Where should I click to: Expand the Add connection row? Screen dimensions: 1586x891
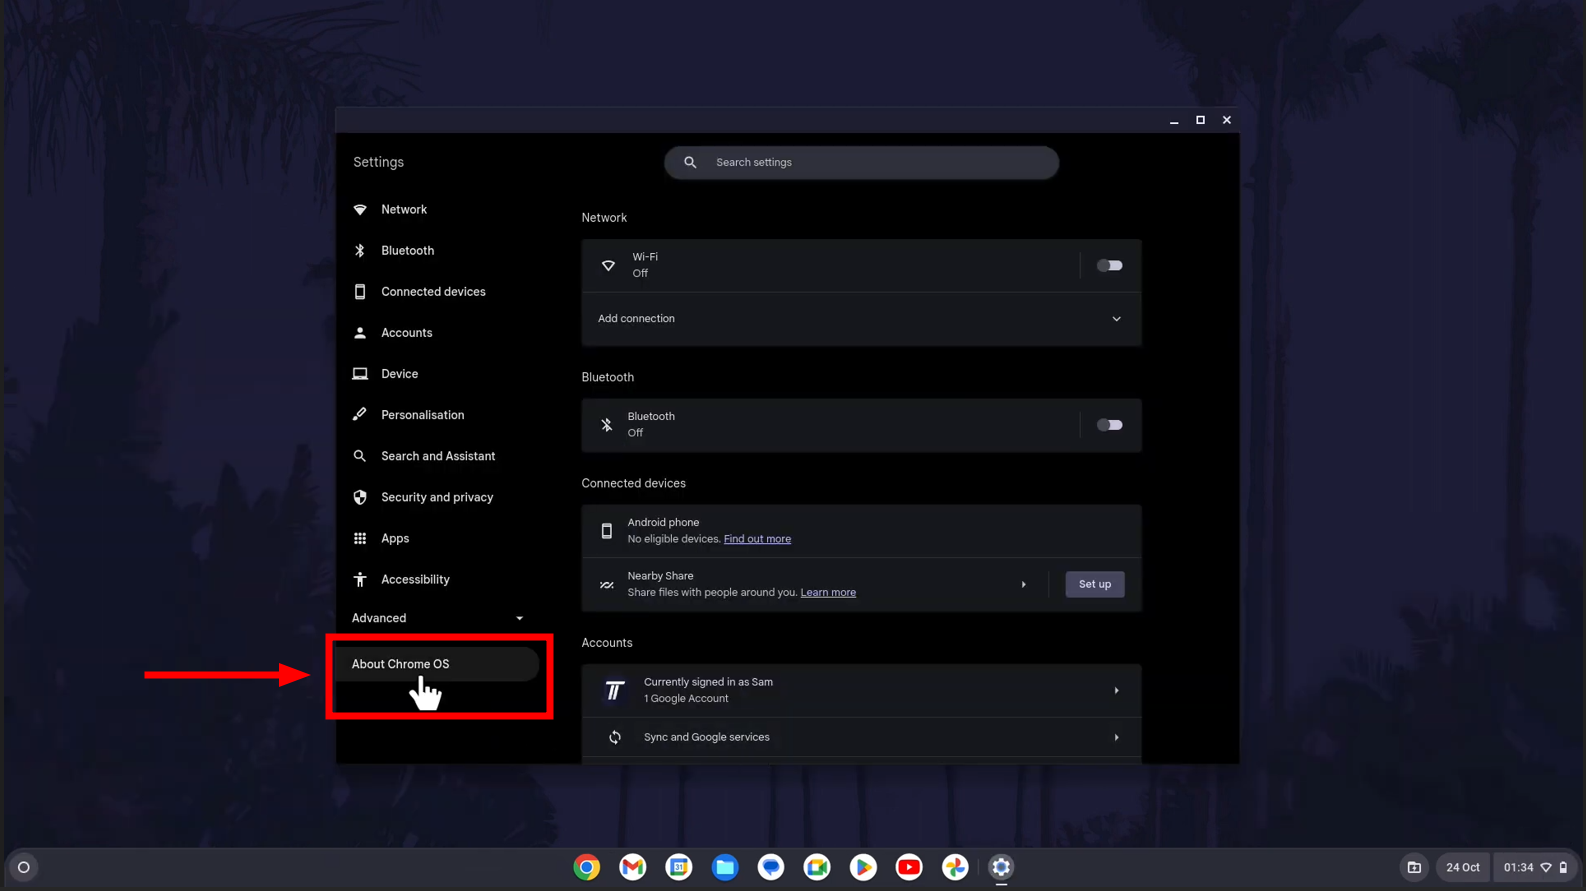tap(861, 319)
